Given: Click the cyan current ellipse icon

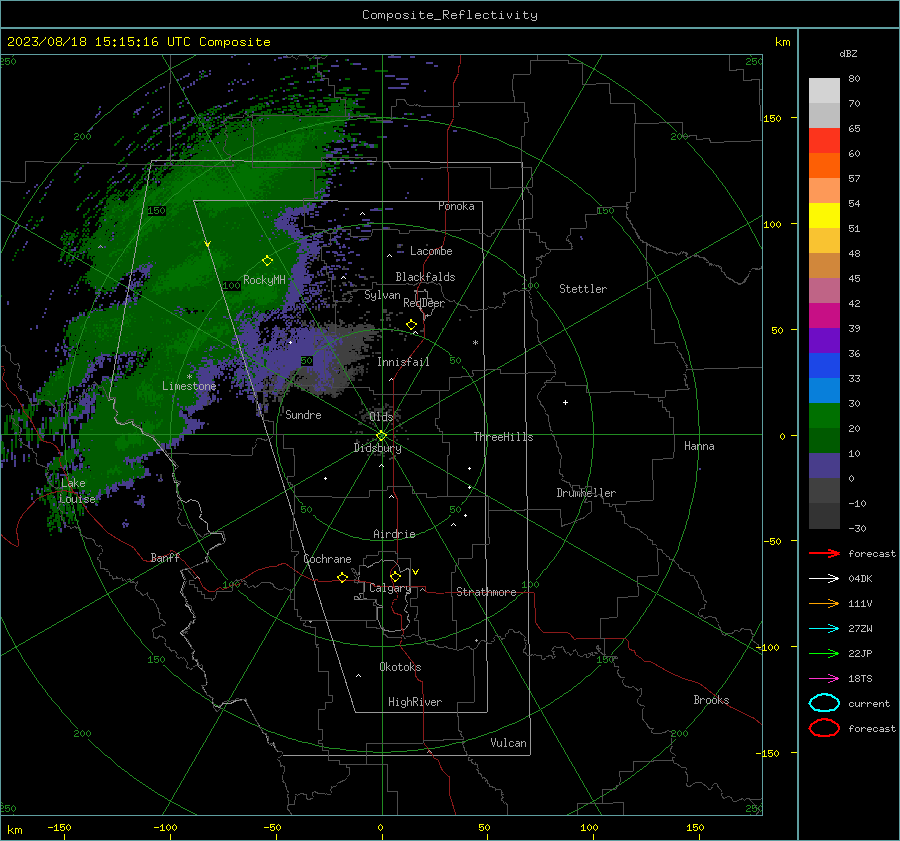Looking at the screenshot, I should [824, 703].
